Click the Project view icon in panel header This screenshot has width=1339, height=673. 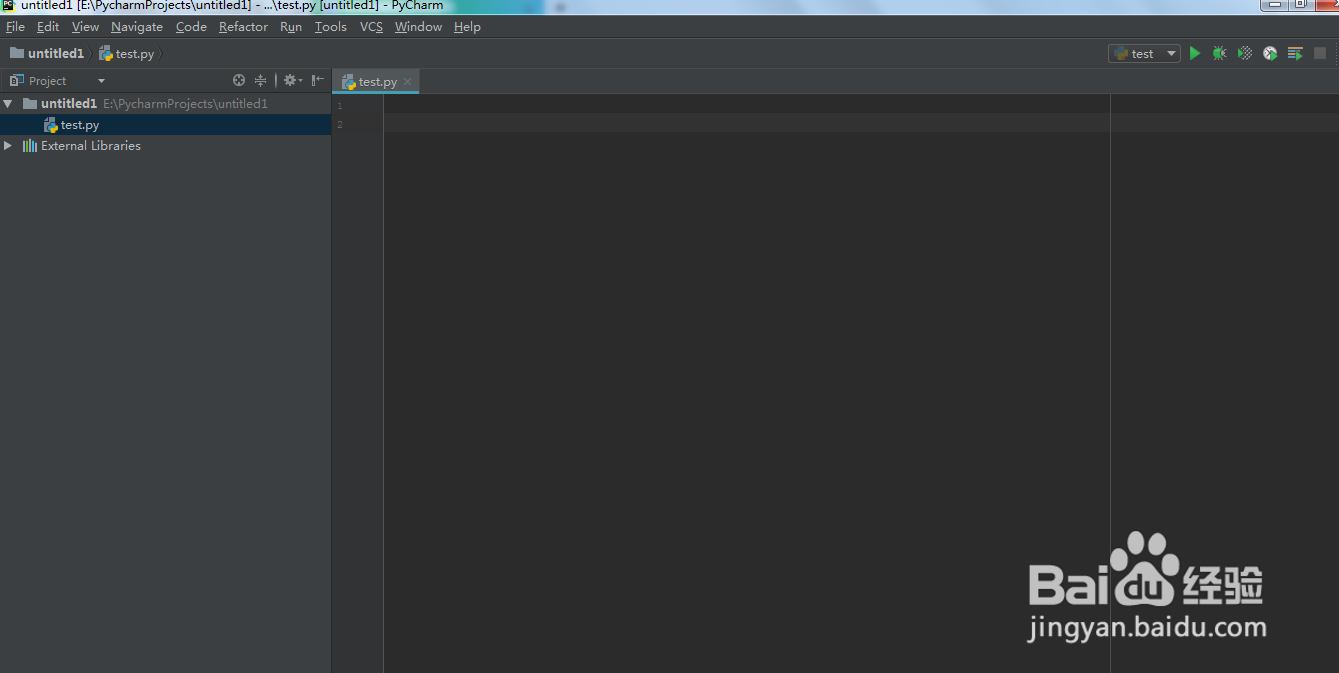click(x=16, y=80)
